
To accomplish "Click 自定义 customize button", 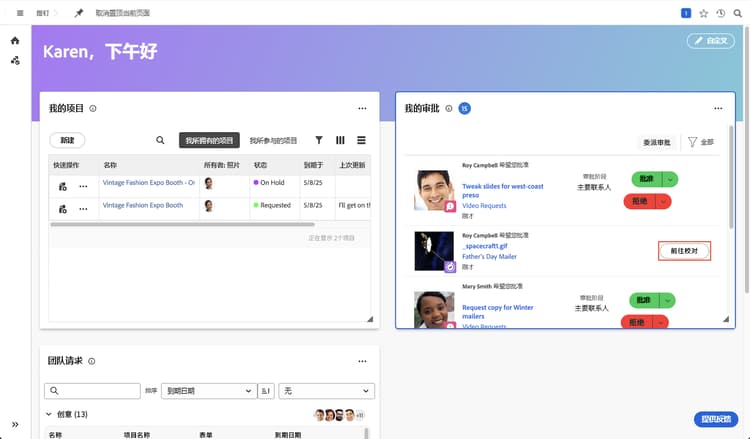I will 711,41.
